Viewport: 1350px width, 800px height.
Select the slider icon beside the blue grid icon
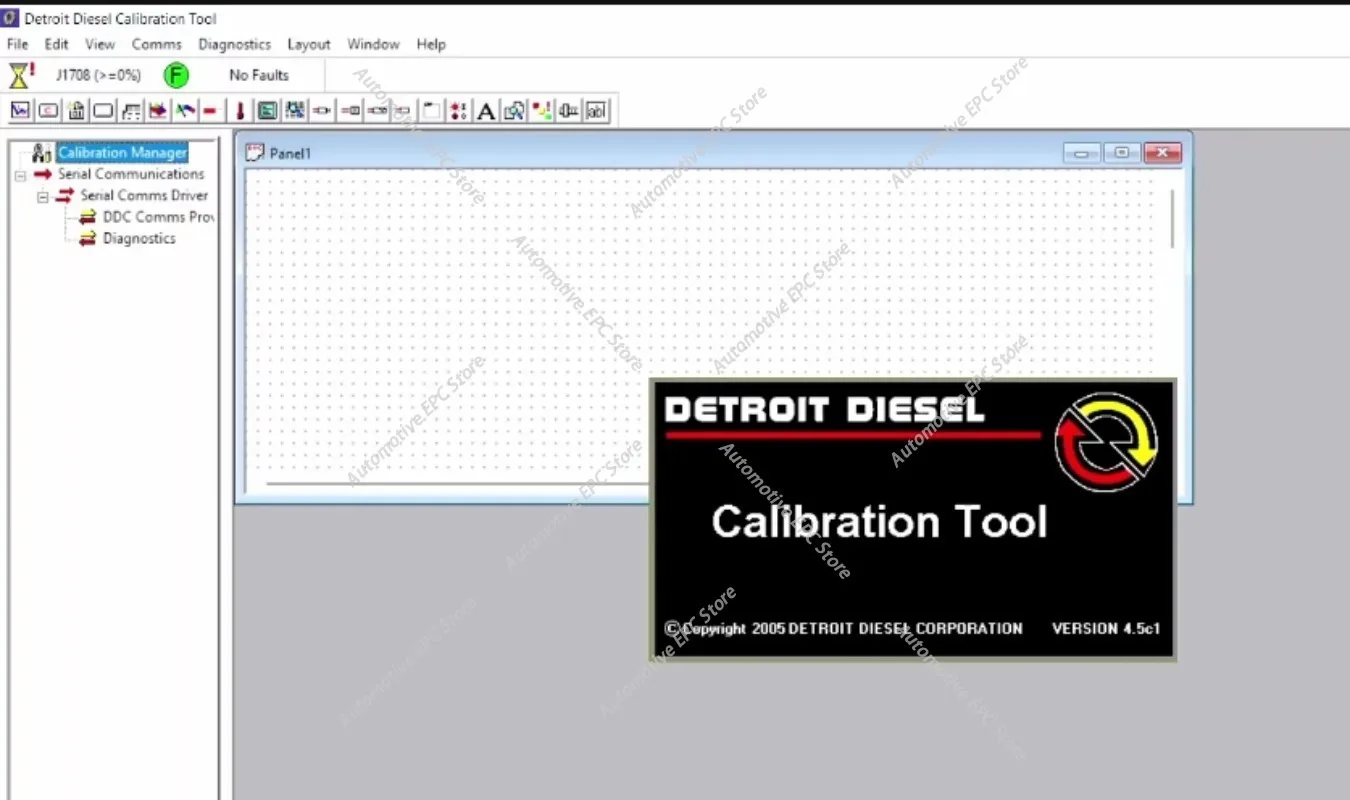(321, 110)
